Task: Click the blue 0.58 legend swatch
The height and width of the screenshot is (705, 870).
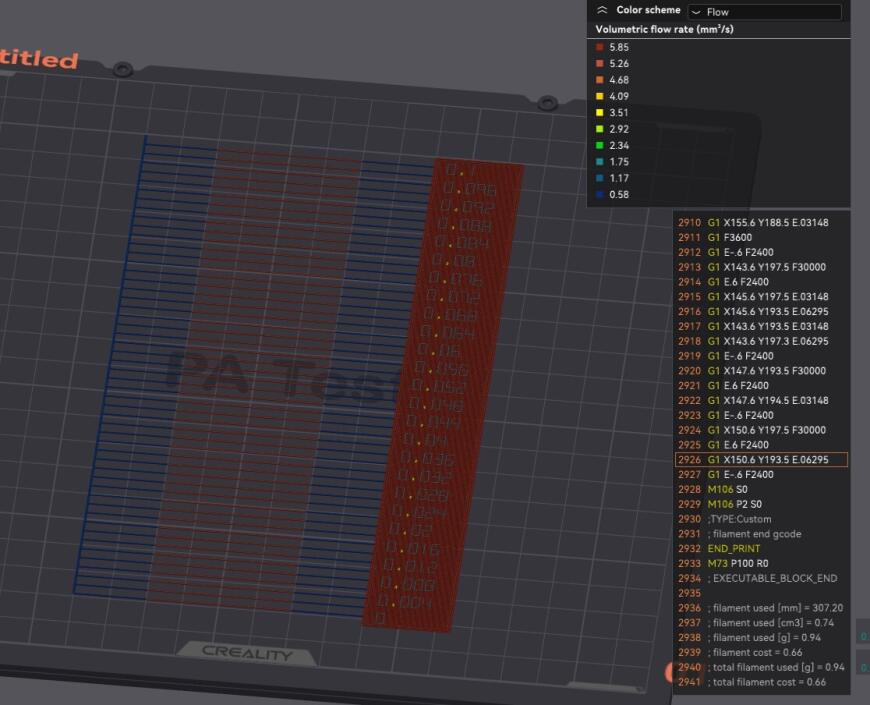Action: 597,194
